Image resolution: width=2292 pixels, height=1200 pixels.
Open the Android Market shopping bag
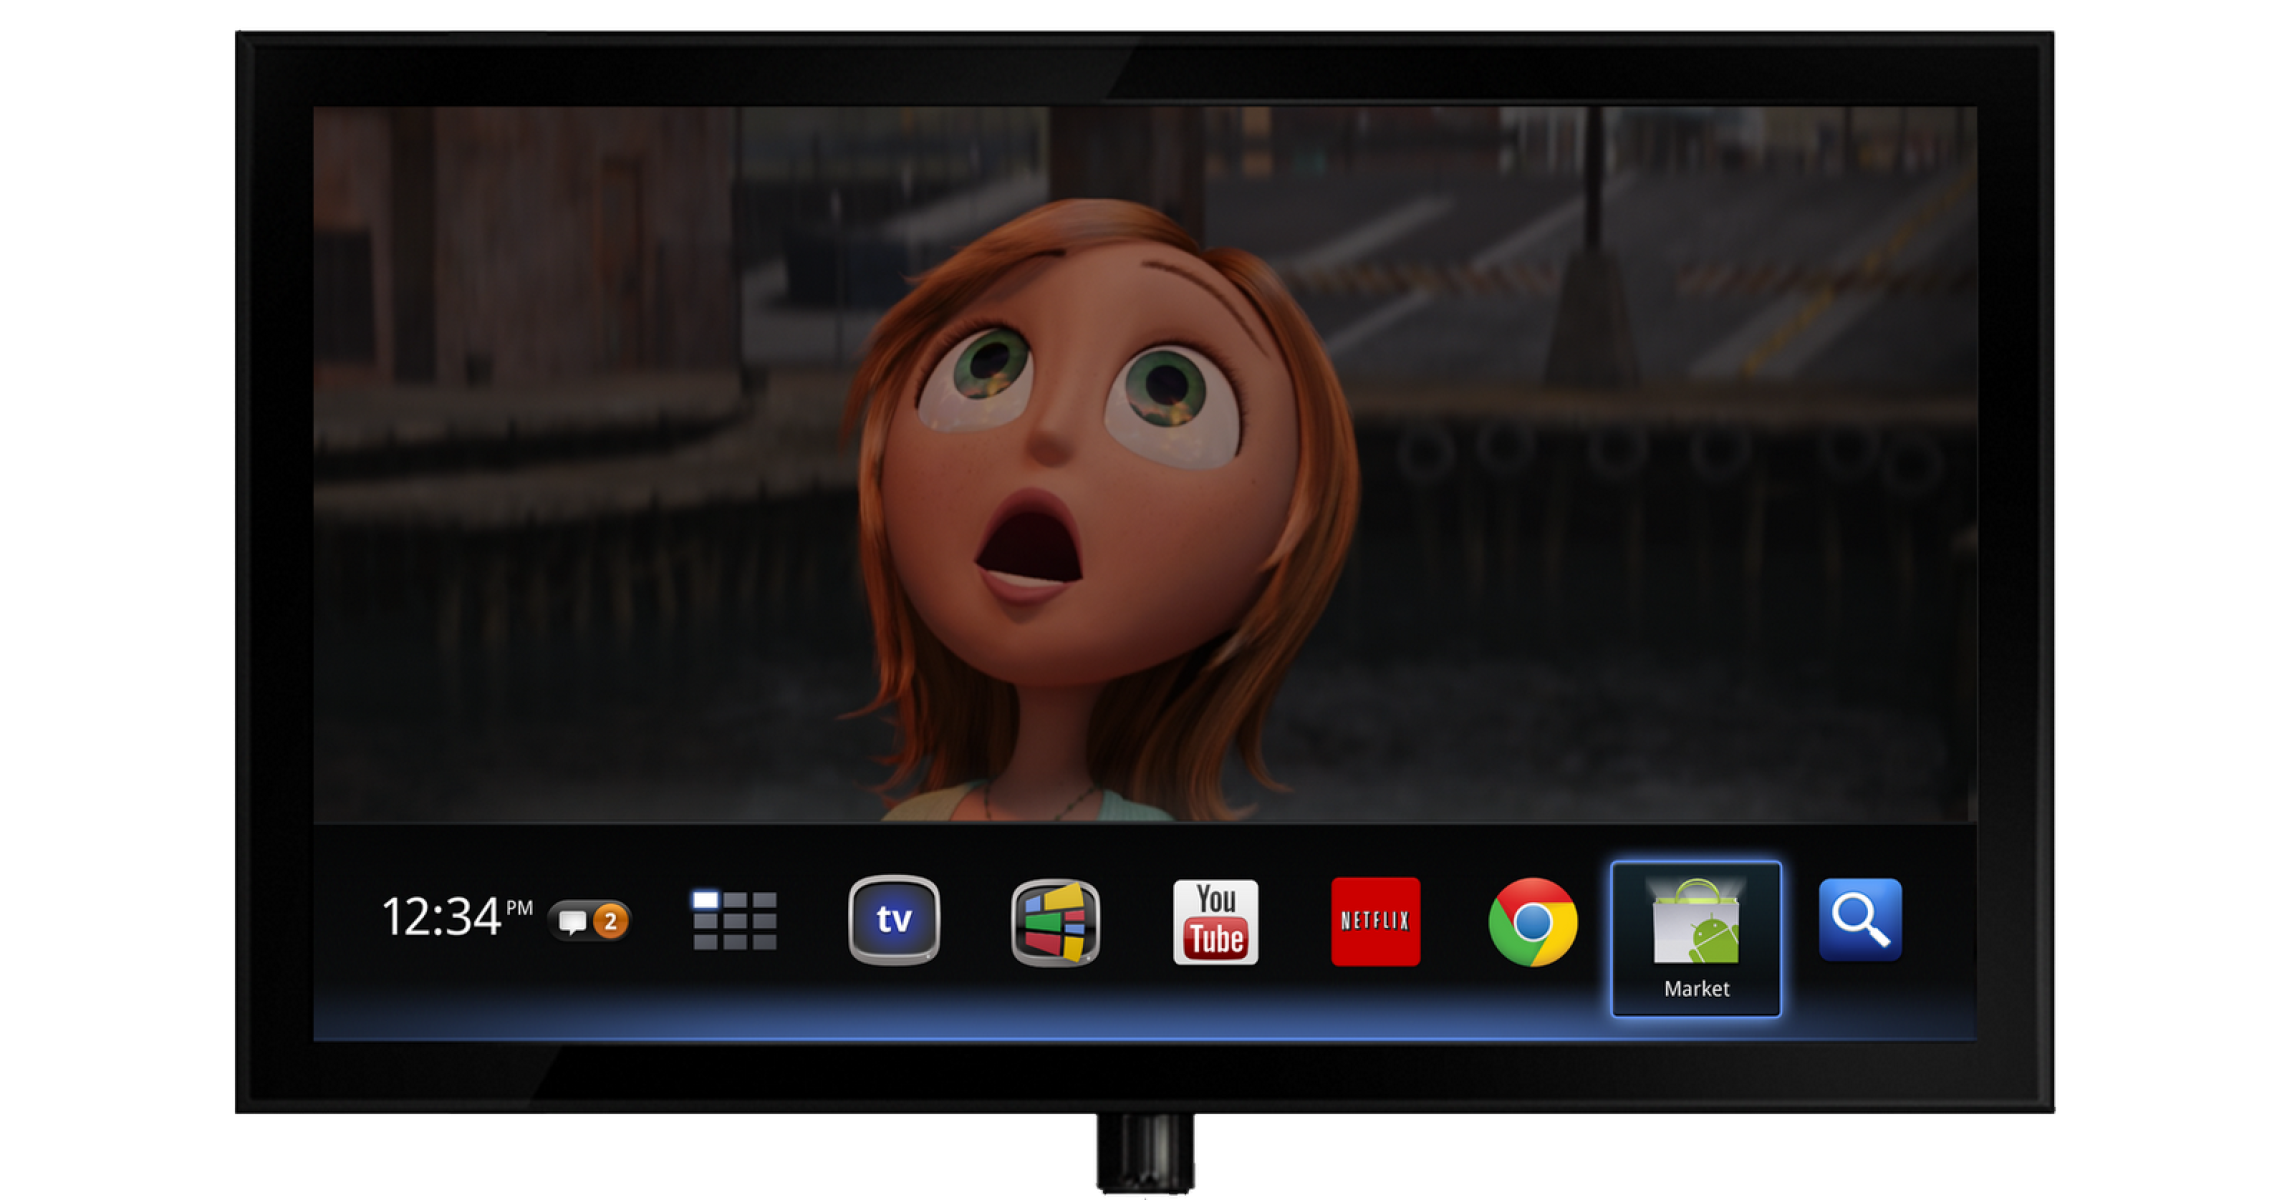pos(1696,922)
